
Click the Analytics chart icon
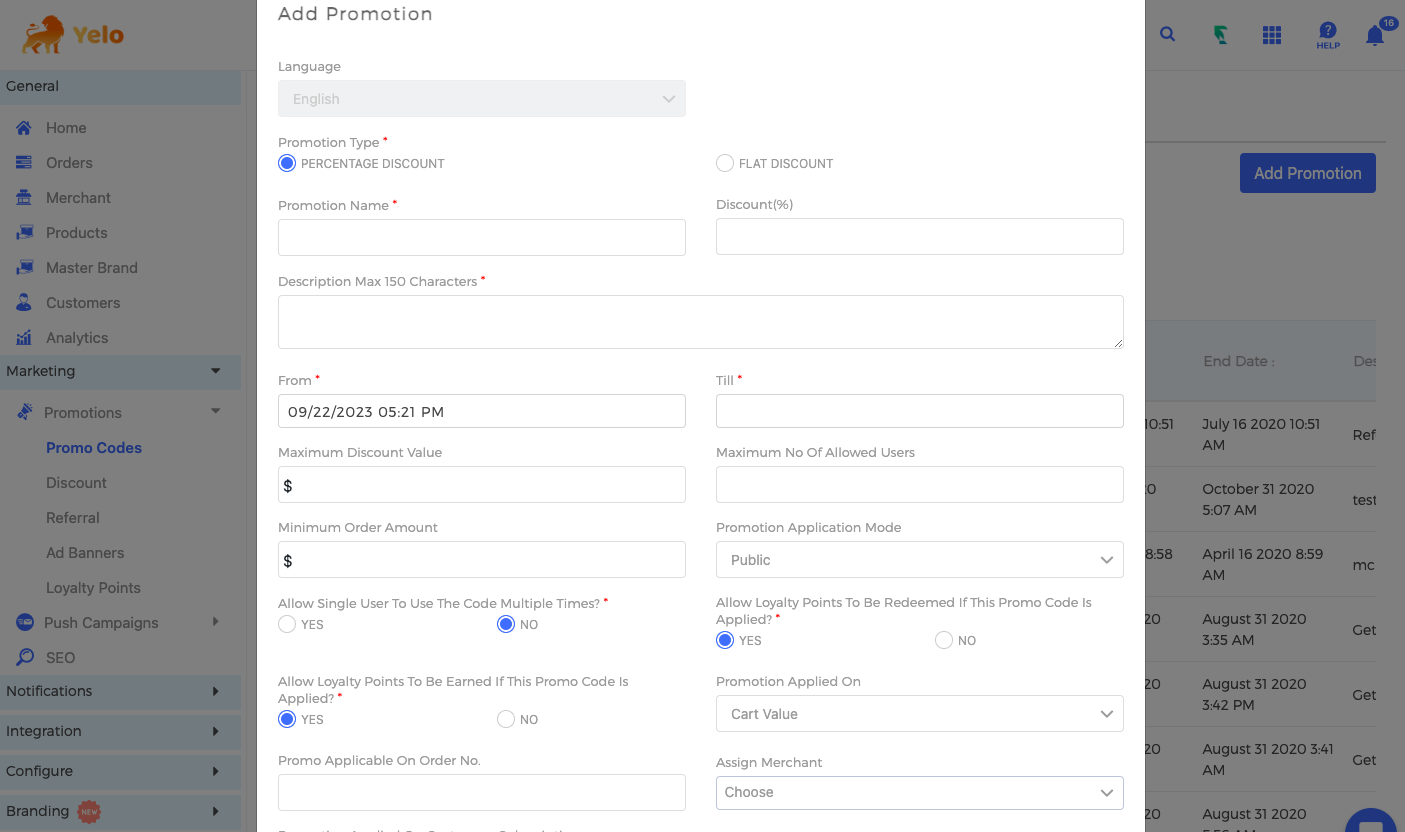point(24,338)
